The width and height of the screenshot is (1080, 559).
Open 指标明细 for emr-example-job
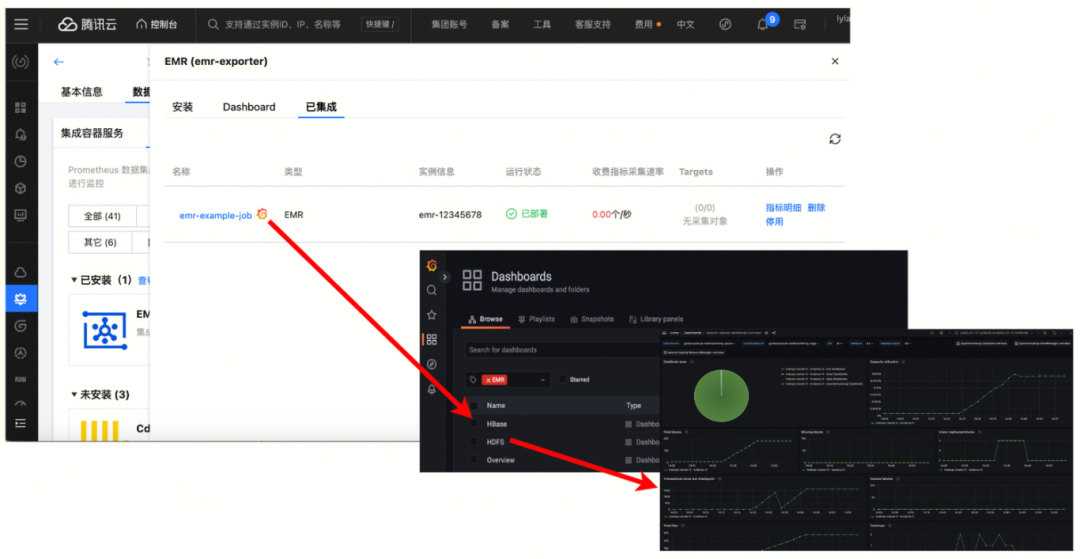pyautogui.click(x=783, y=207)
